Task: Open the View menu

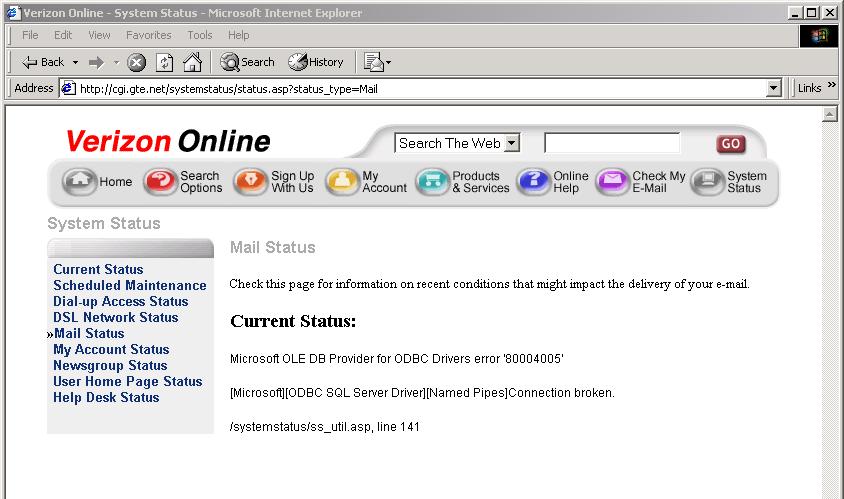Action: [99, 36]
